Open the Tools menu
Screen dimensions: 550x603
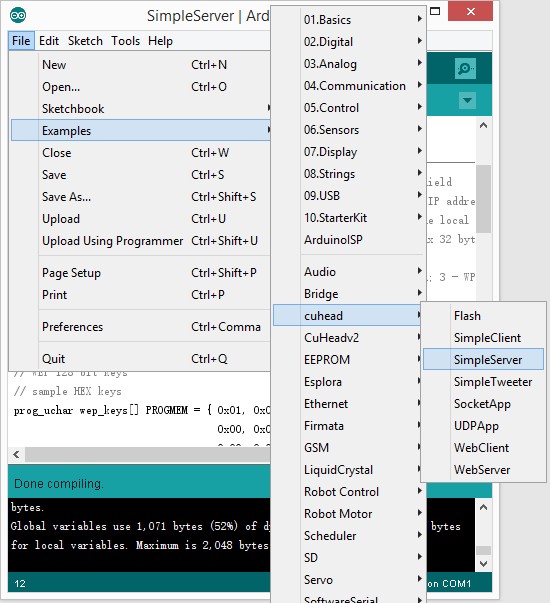point(125,41)
